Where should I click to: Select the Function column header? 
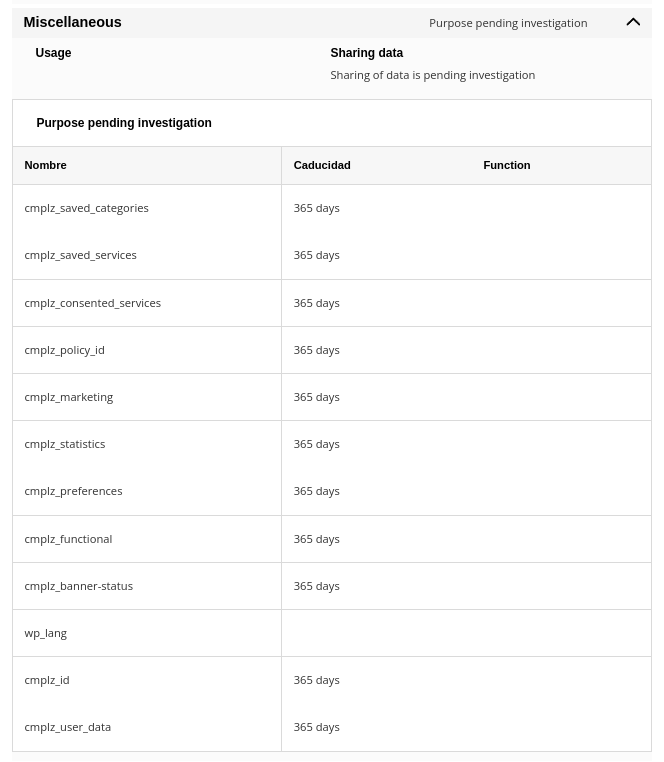point(506,165)
